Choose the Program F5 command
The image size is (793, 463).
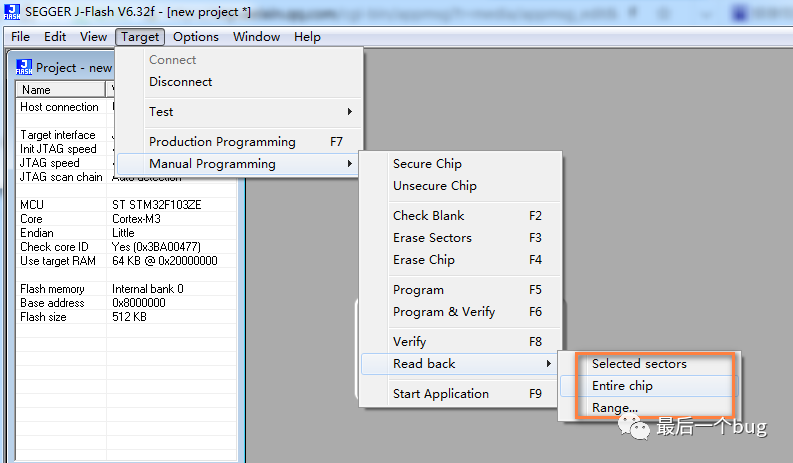[460, 290]
